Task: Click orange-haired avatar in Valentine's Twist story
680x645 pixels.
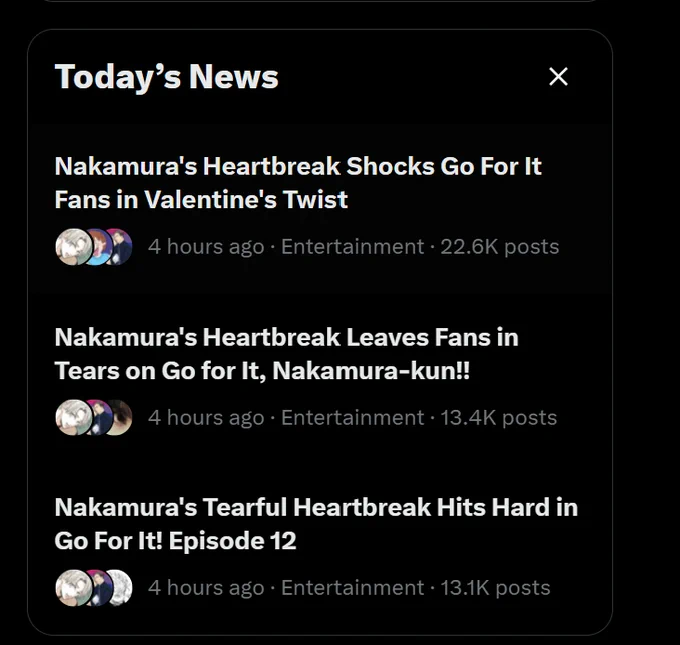Action: (99, 247)
